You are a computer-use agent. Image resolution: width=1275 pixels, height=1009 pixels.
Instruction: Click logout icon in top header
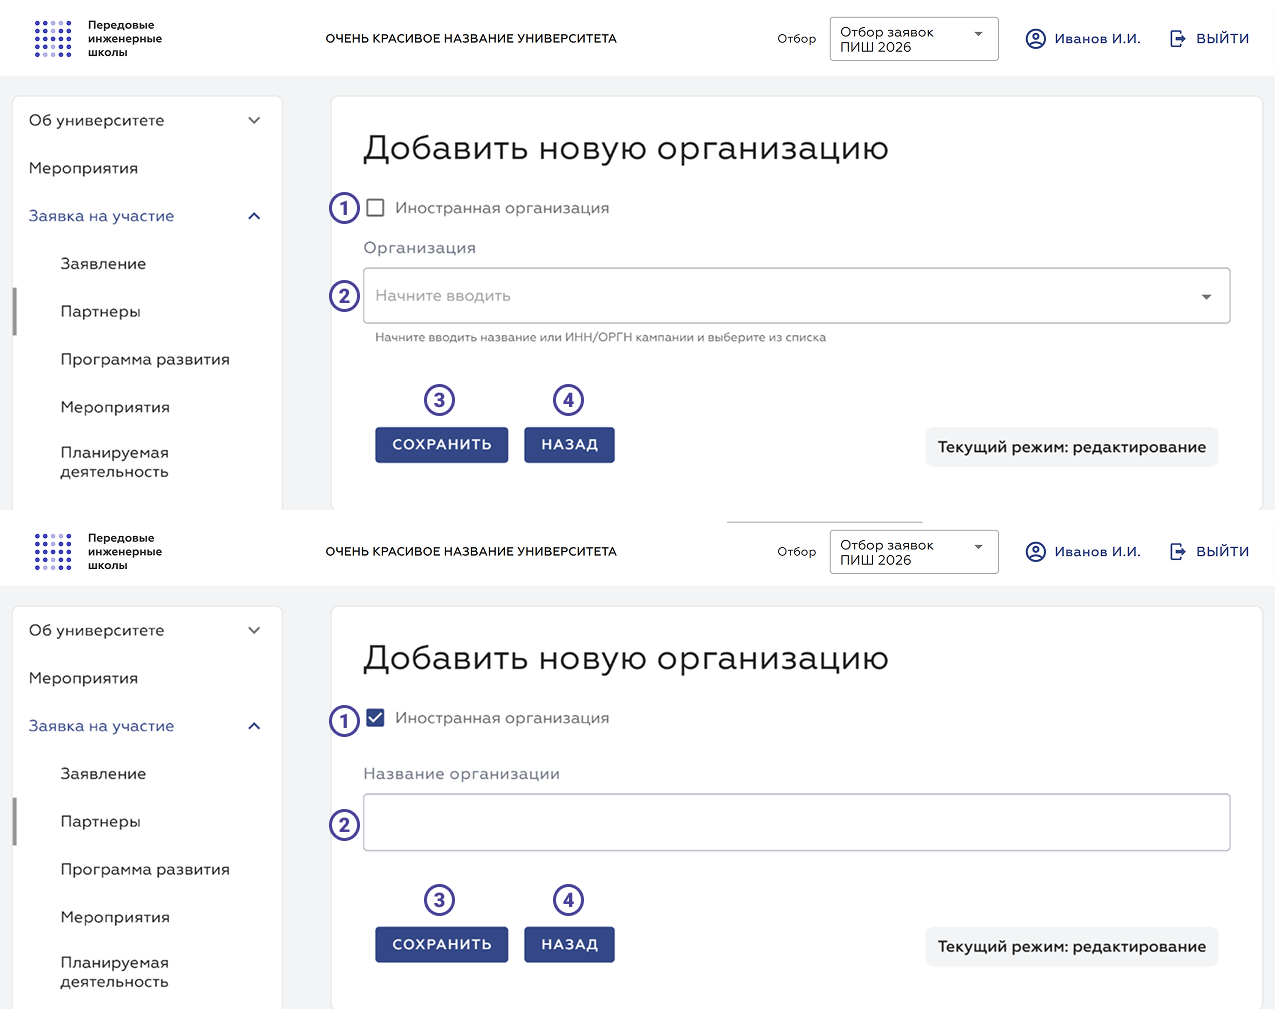1178,39
